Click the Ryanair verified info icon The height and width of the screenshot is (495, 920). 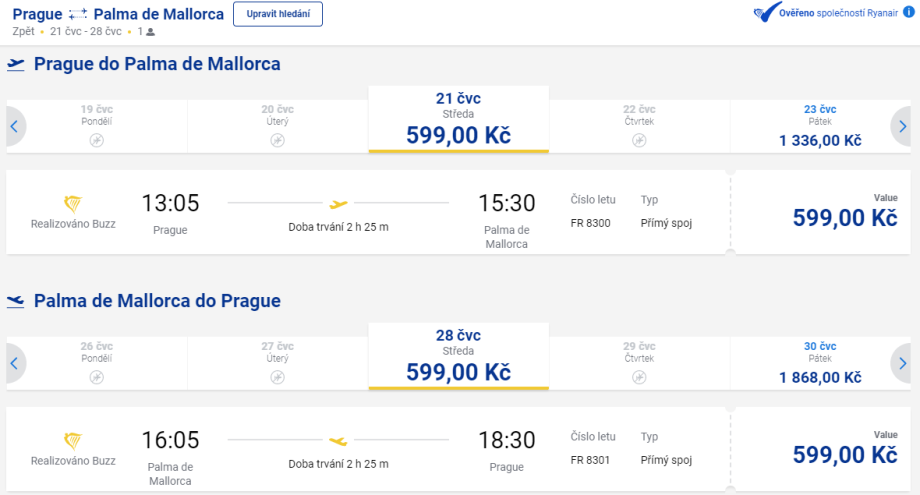click(908, 12)
